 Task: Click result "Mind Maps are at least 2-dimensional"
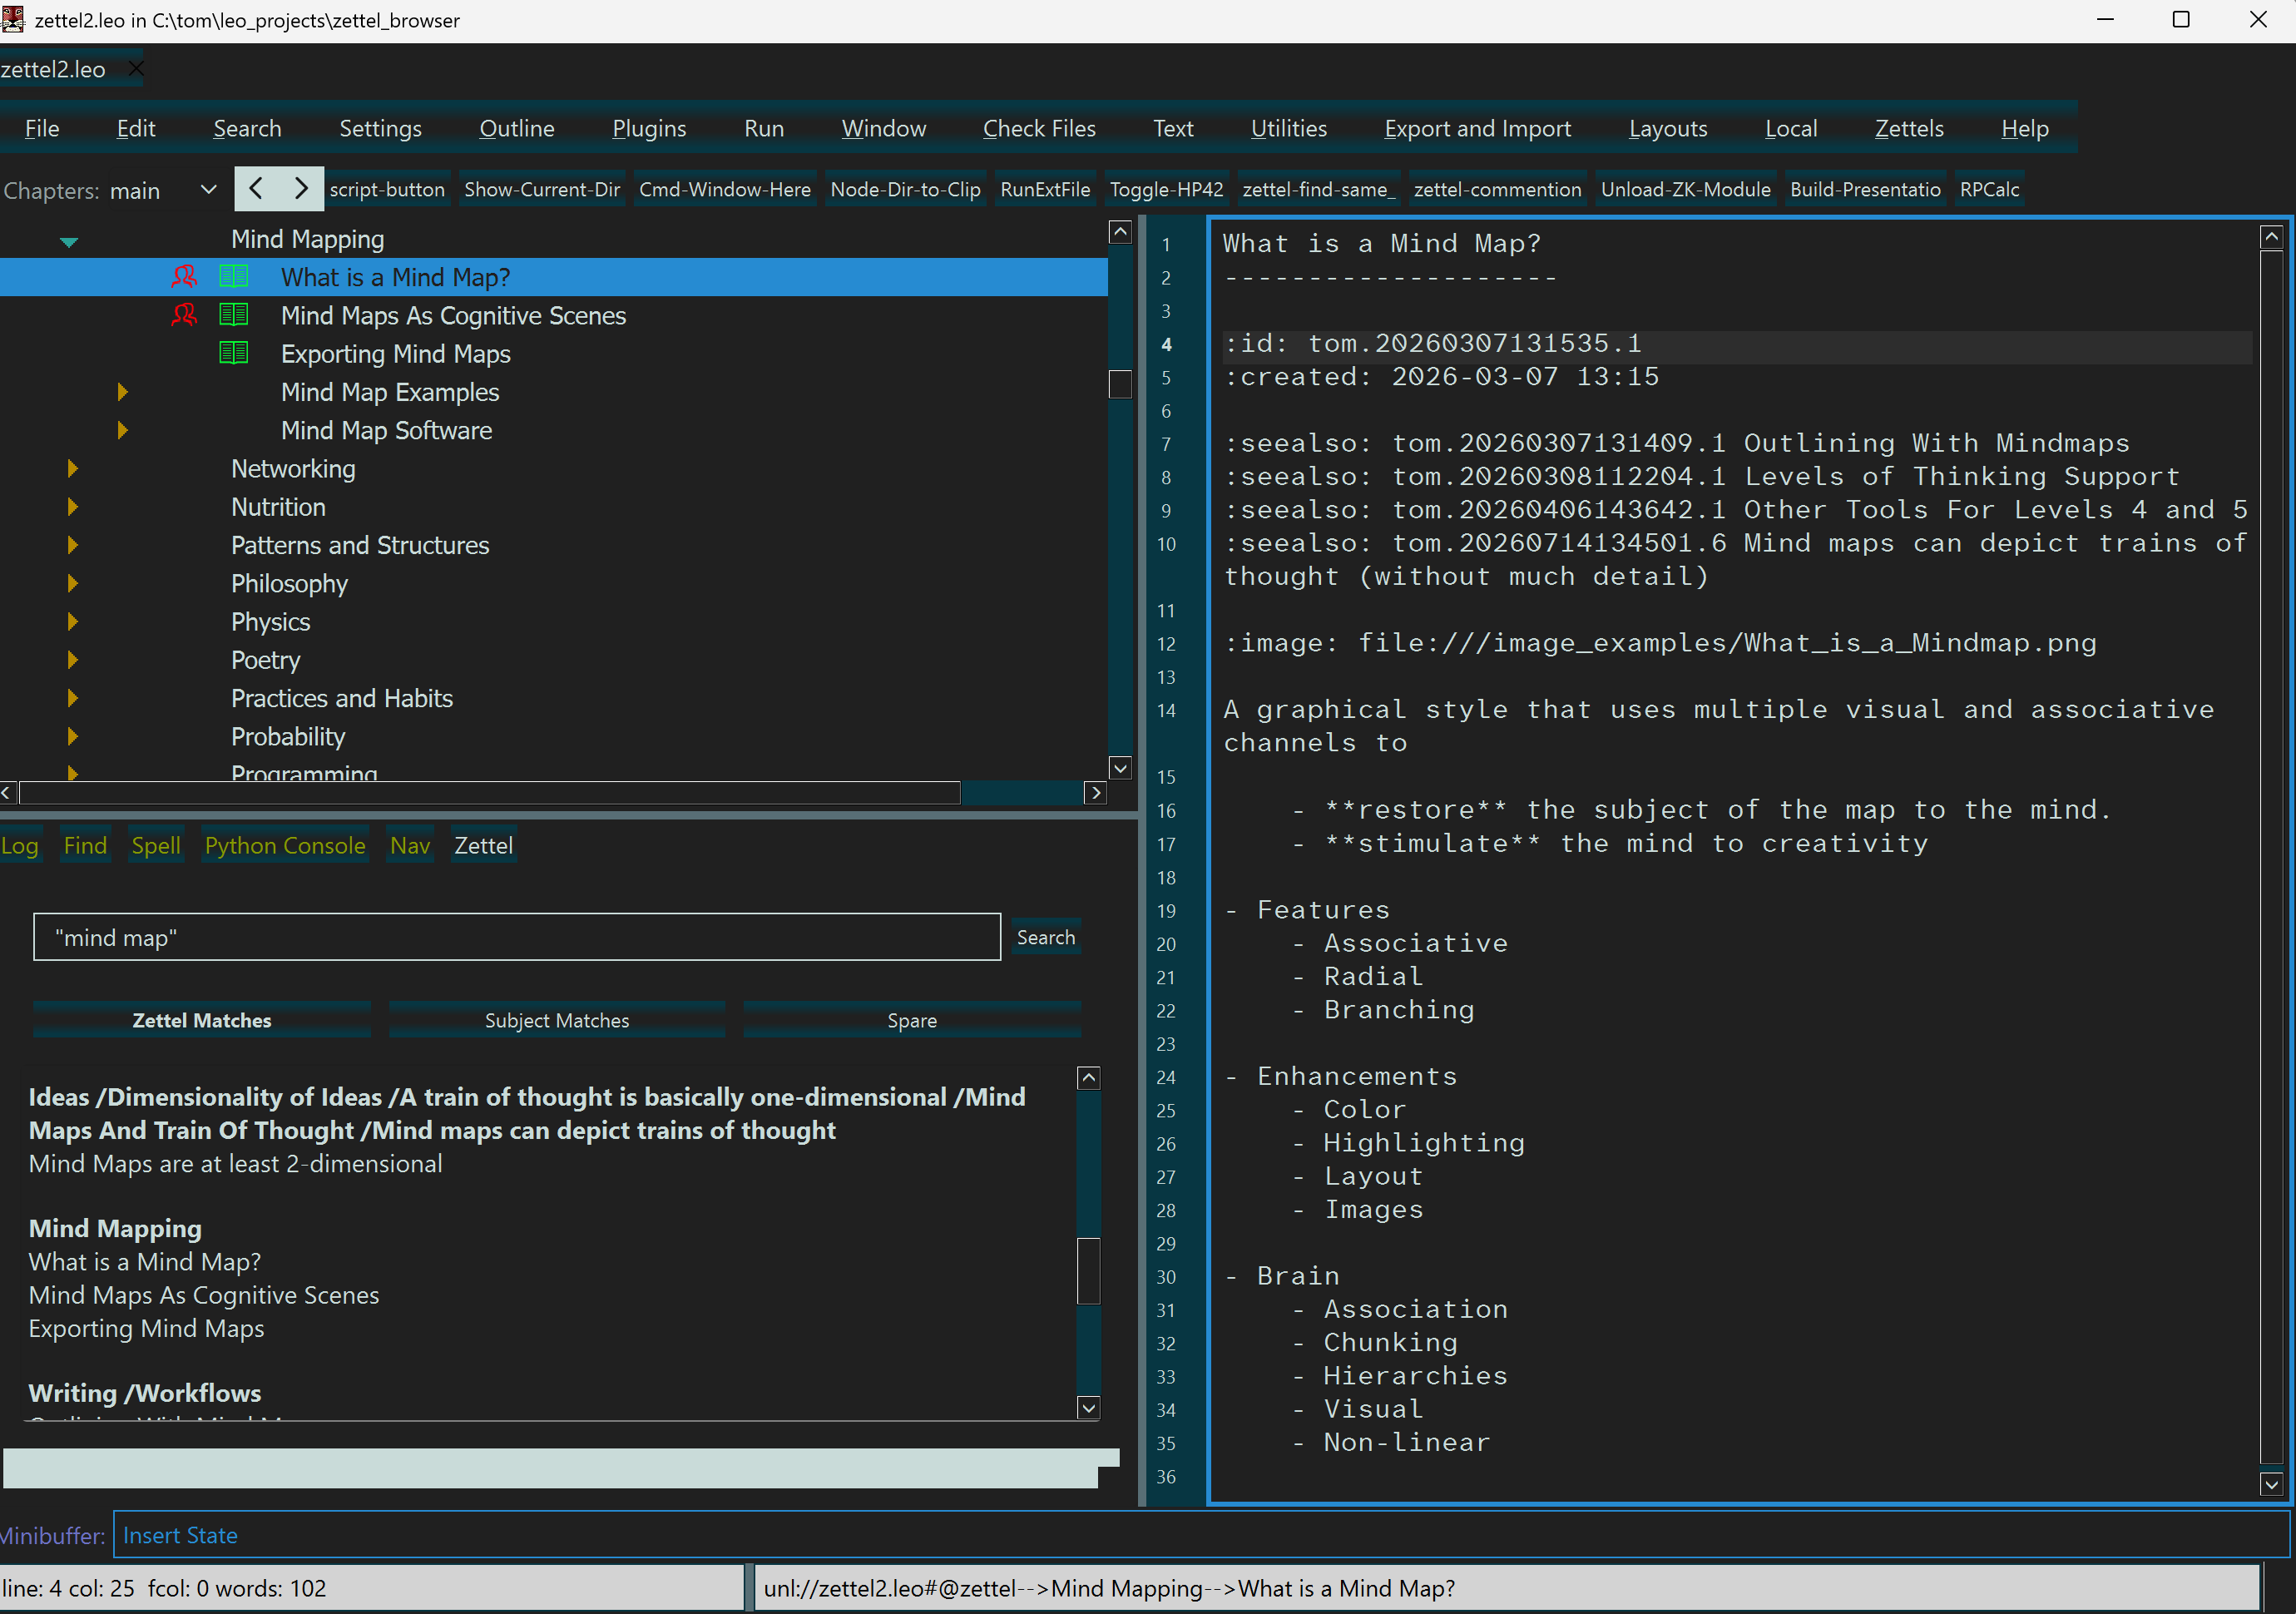coord(236,1163)
